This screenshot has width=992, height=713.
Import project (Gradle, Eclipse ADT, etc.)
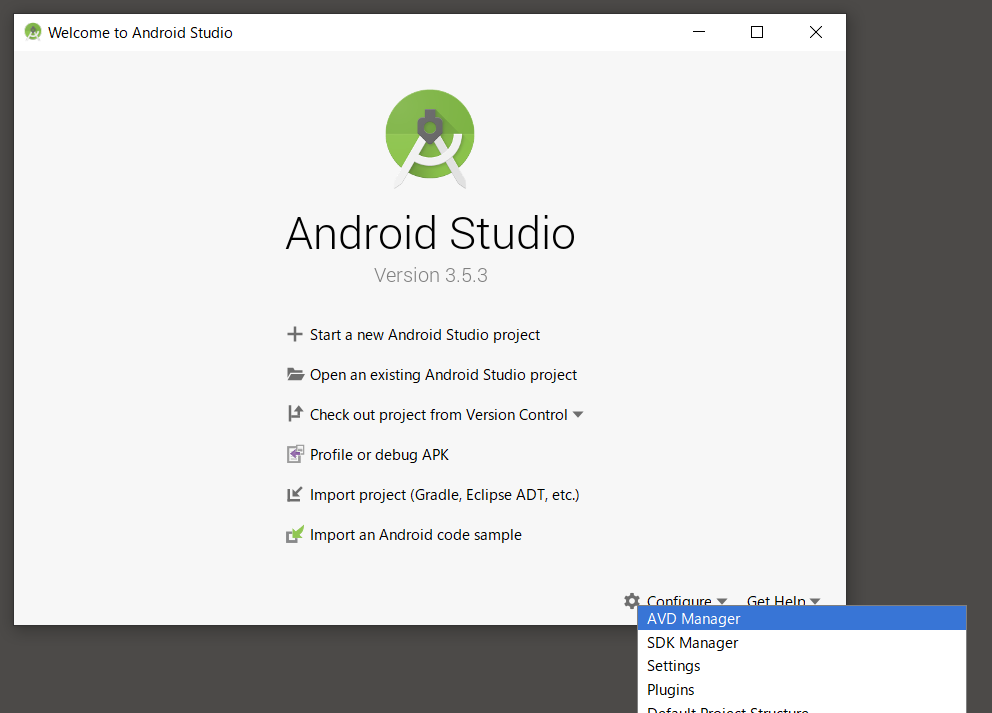point(444,495)
